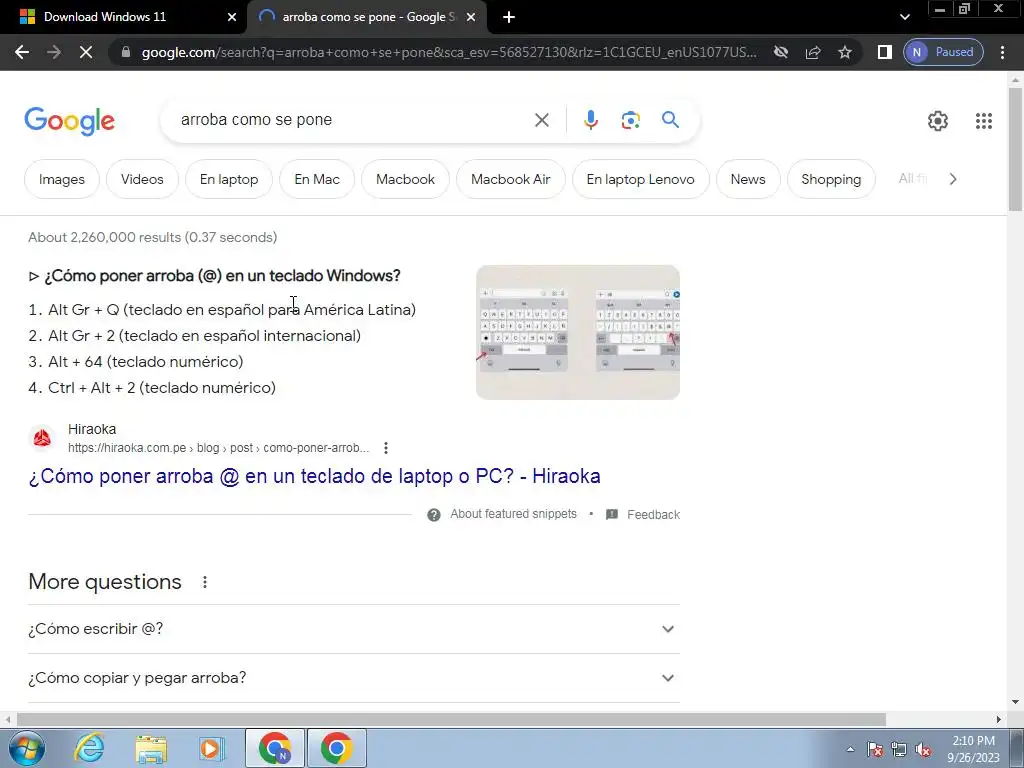Viewport: 1024px width, 768px height.
Task: Click the Alt Gr + Q list item
Action: [x=231, y=310]
